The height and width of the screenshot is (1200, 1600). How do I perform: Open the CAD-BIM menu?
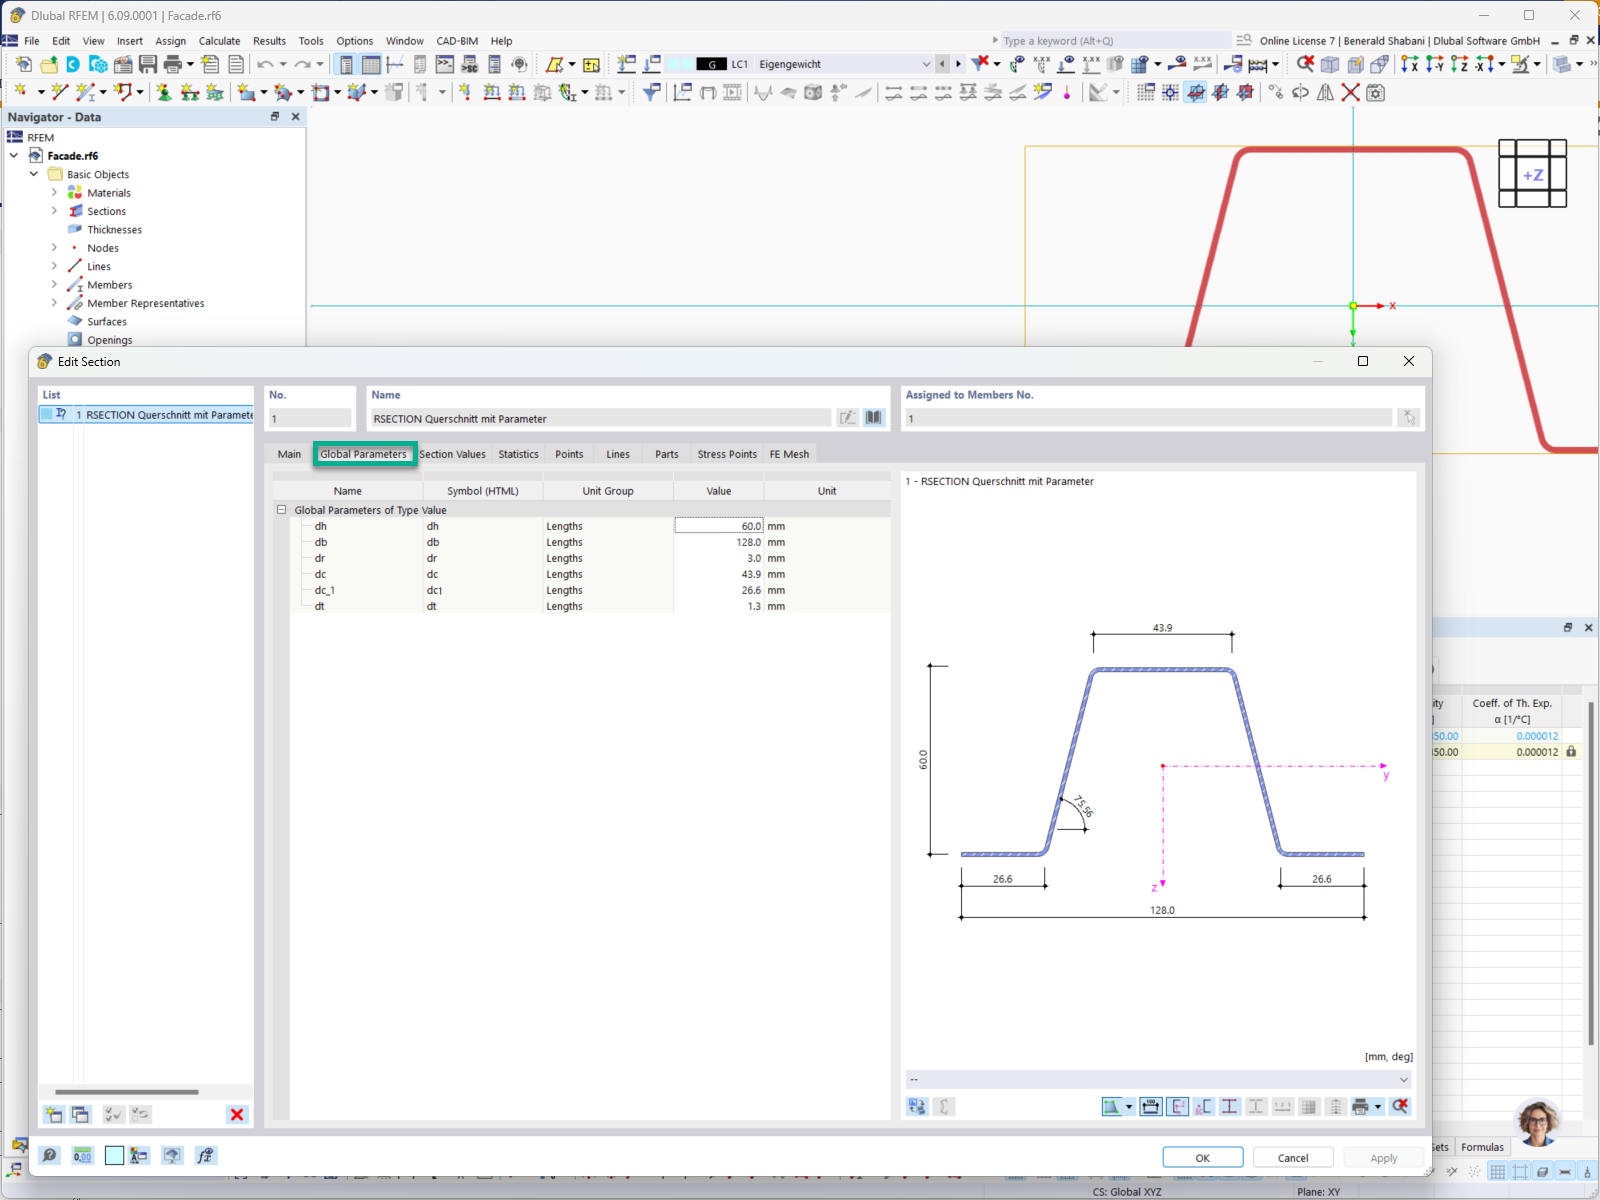coord(456,41)
